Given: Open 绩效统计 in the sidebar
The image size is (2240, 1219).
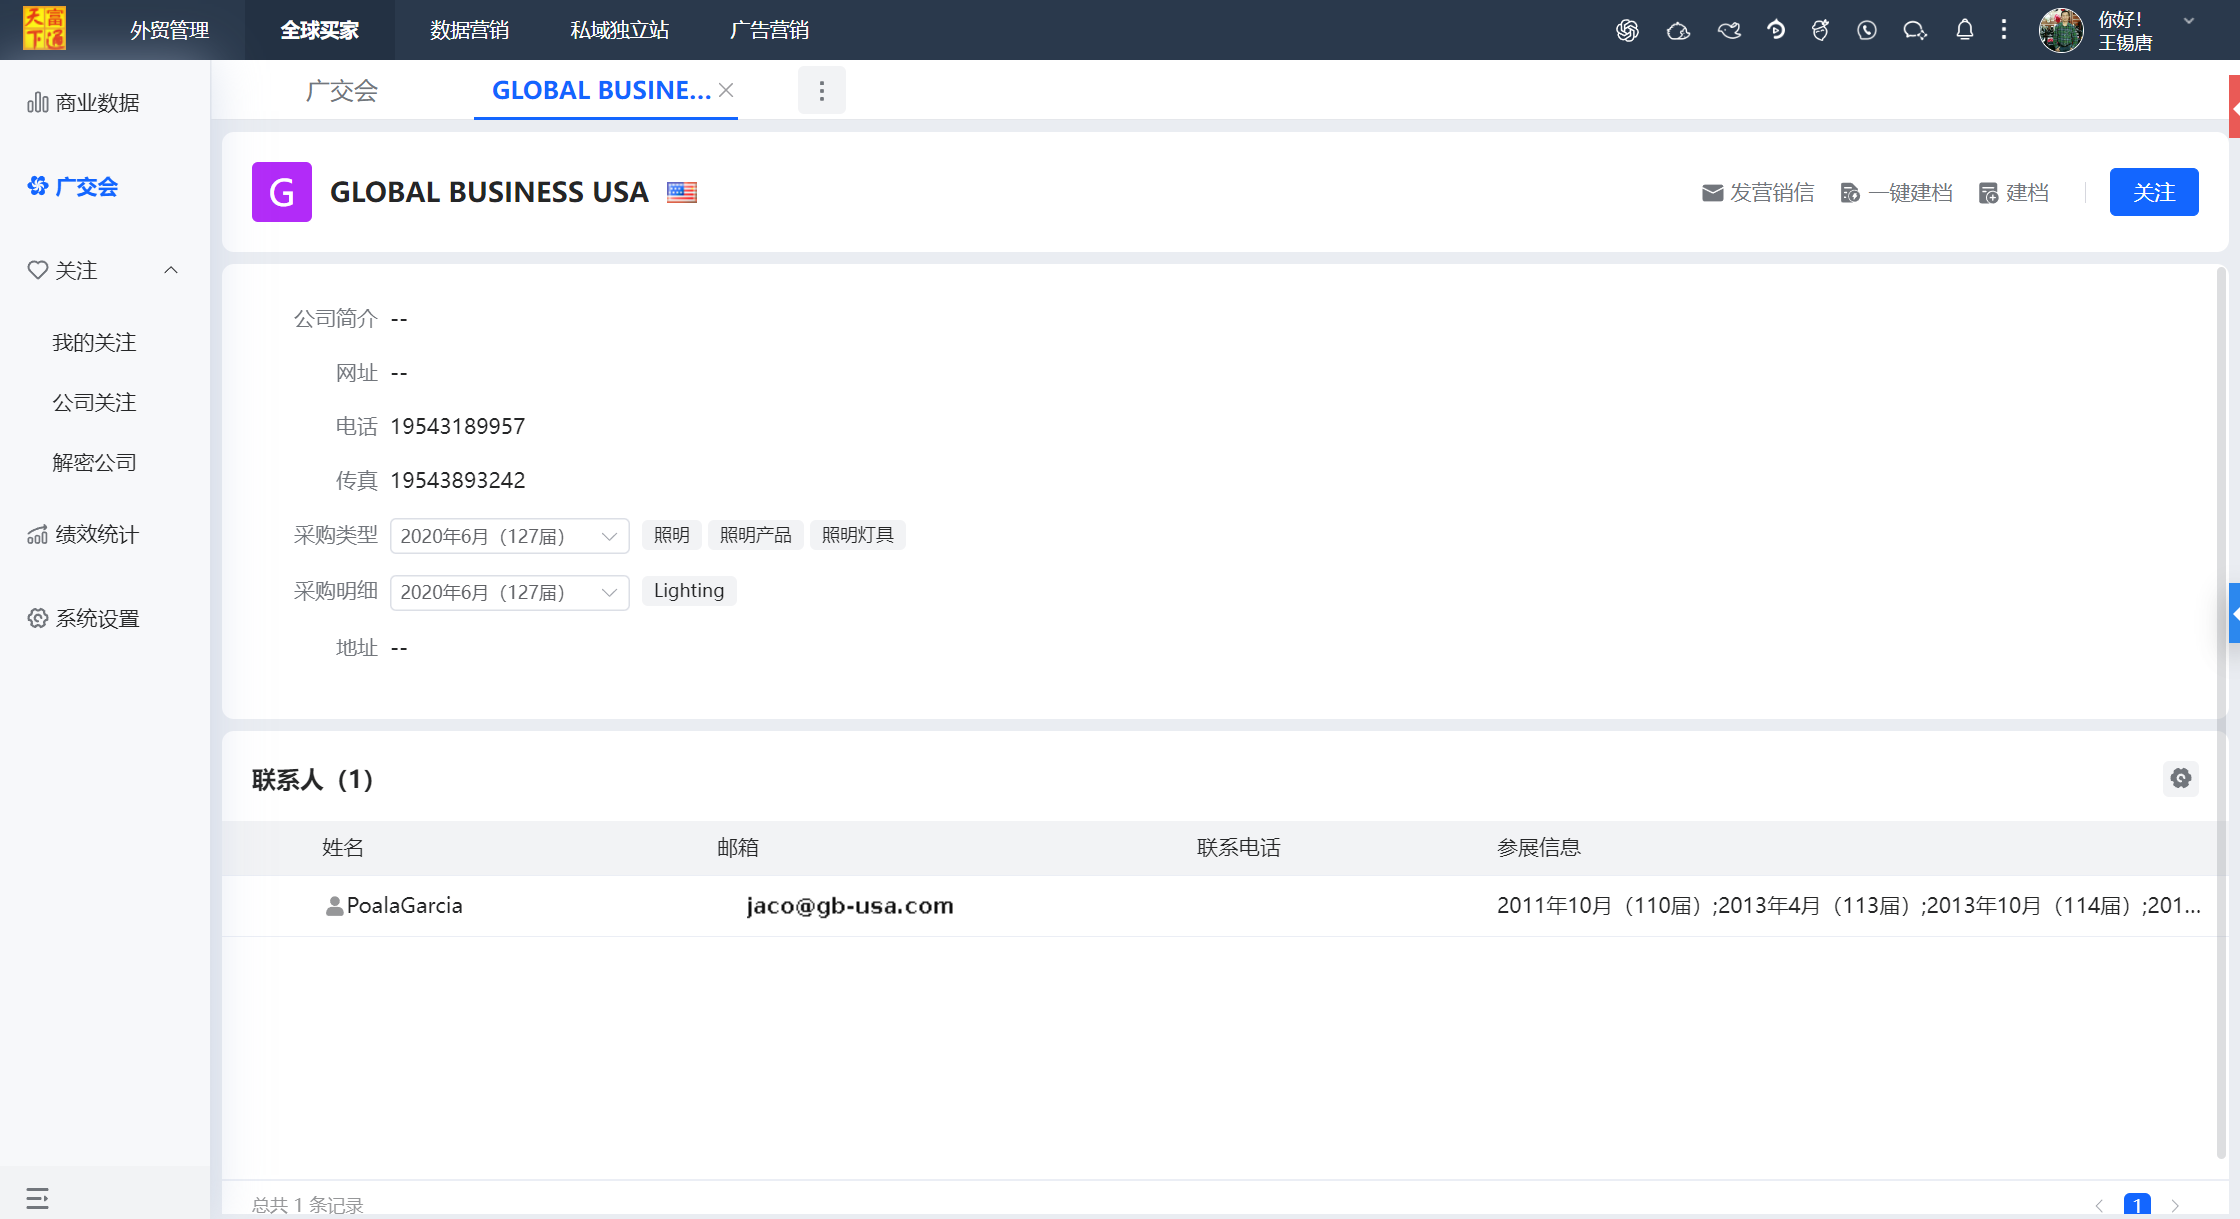Looking at the screenshot, I should click(97, 535).
